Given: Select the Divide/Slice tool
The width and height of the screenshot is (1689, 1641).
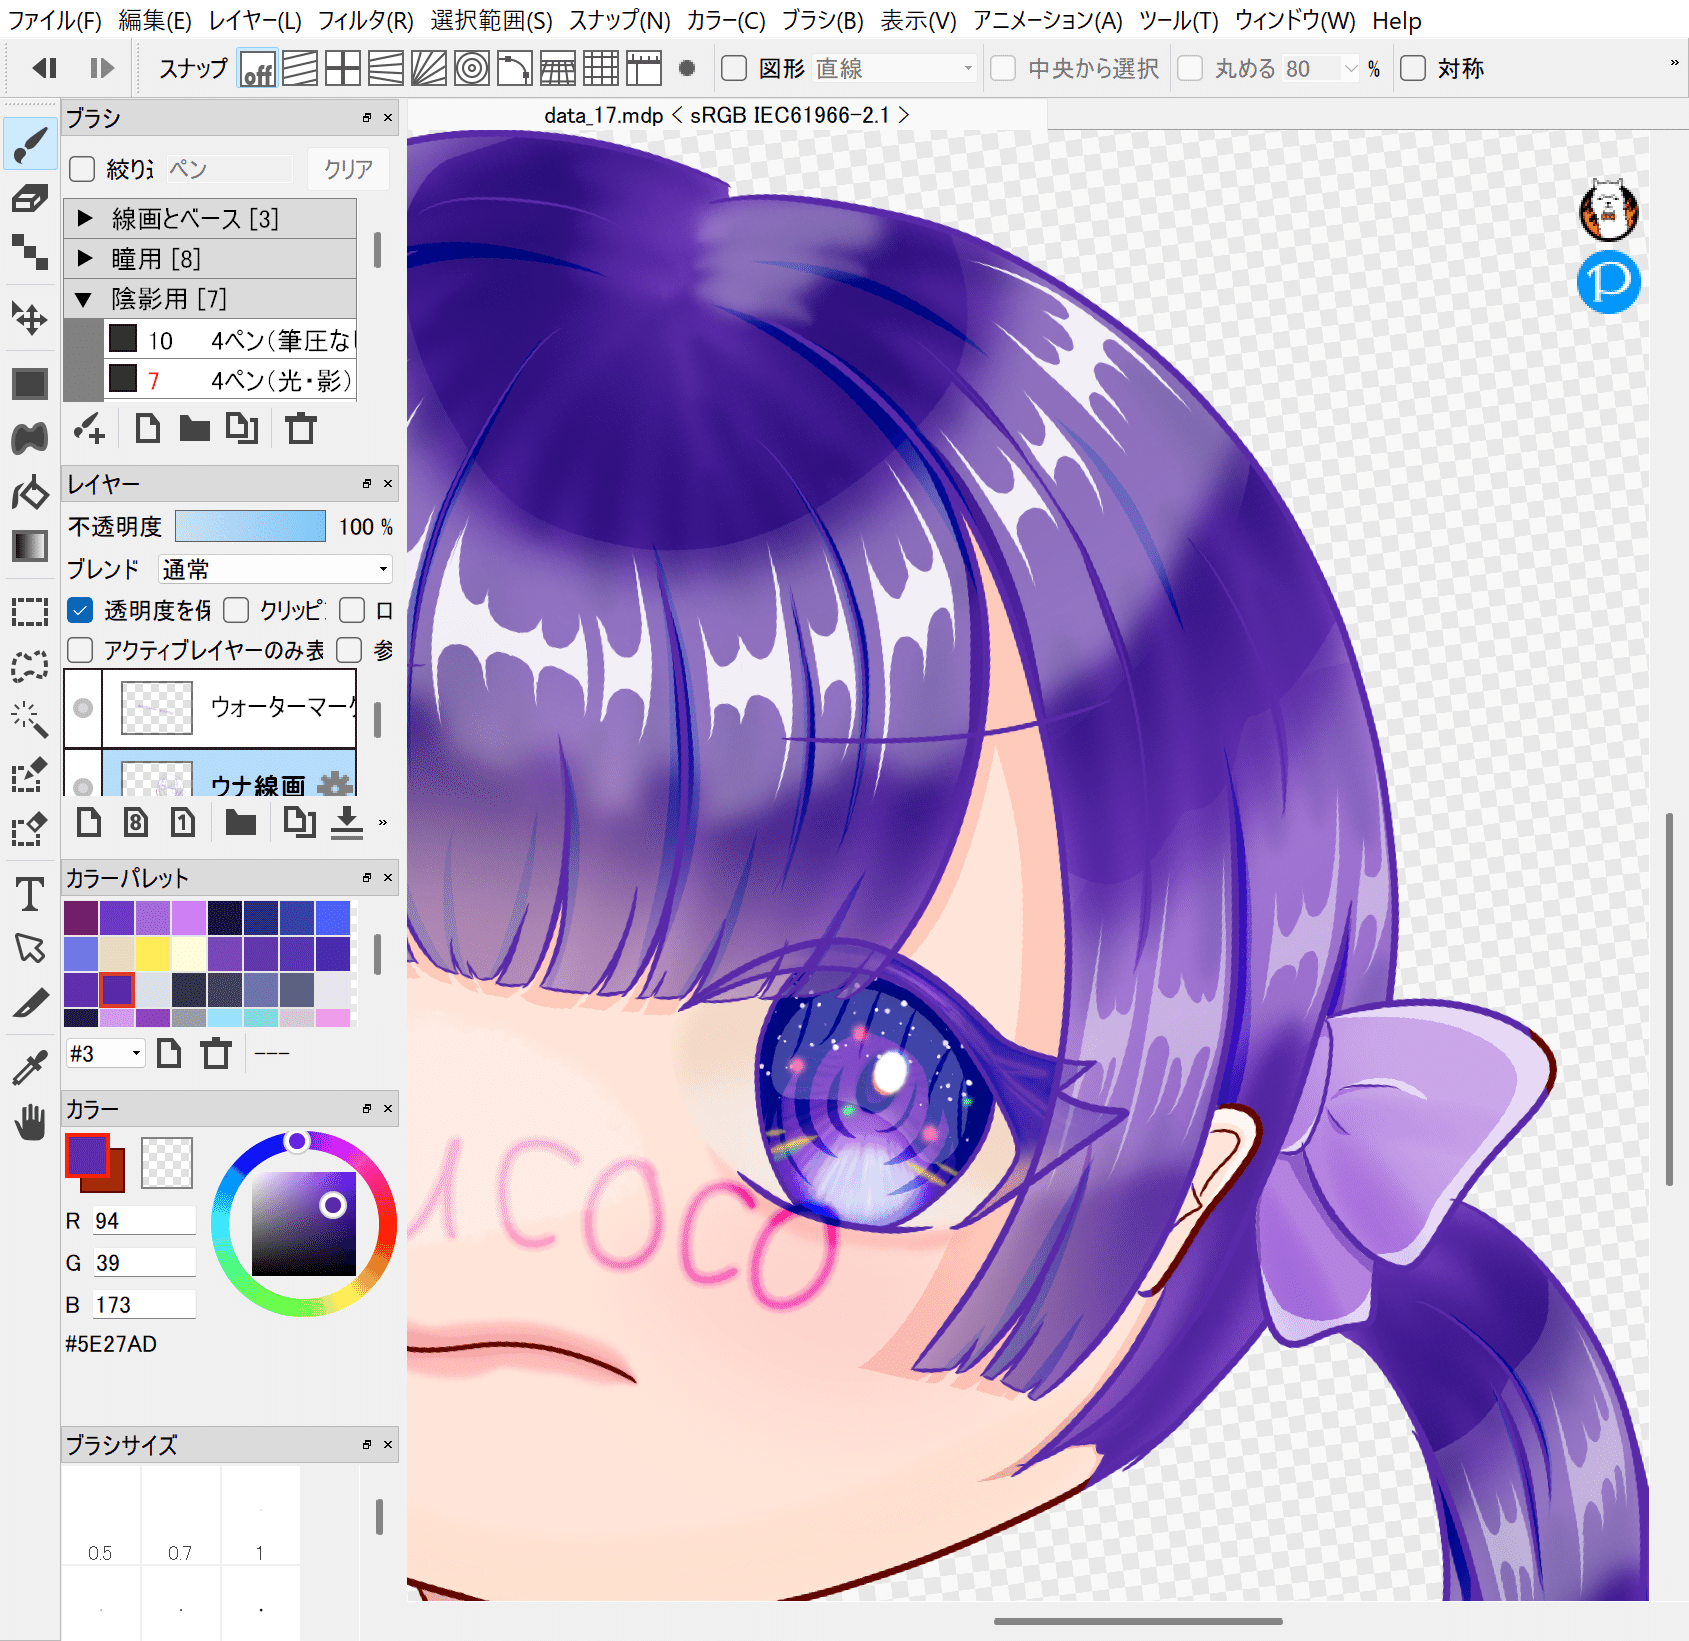Looking at the screenshot, I should pyautogui.click(x=30, y=1002).
